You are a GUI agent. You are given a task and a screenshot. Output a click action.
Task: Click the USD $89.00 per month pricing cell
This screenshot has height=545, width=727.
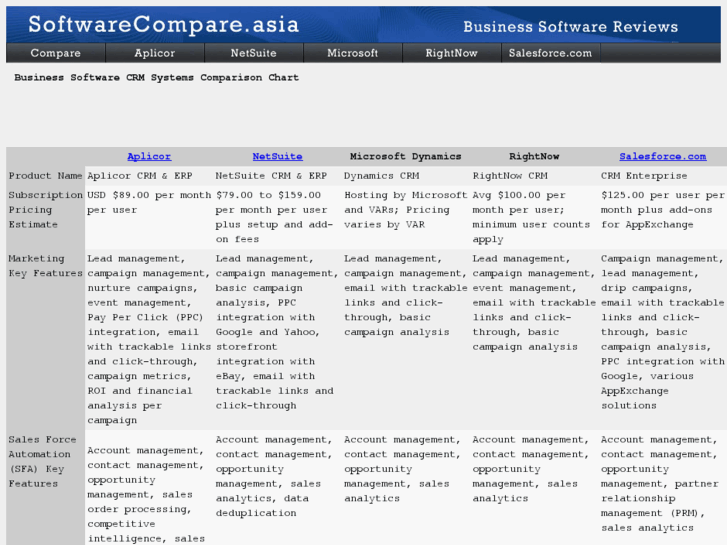(149, 217)
